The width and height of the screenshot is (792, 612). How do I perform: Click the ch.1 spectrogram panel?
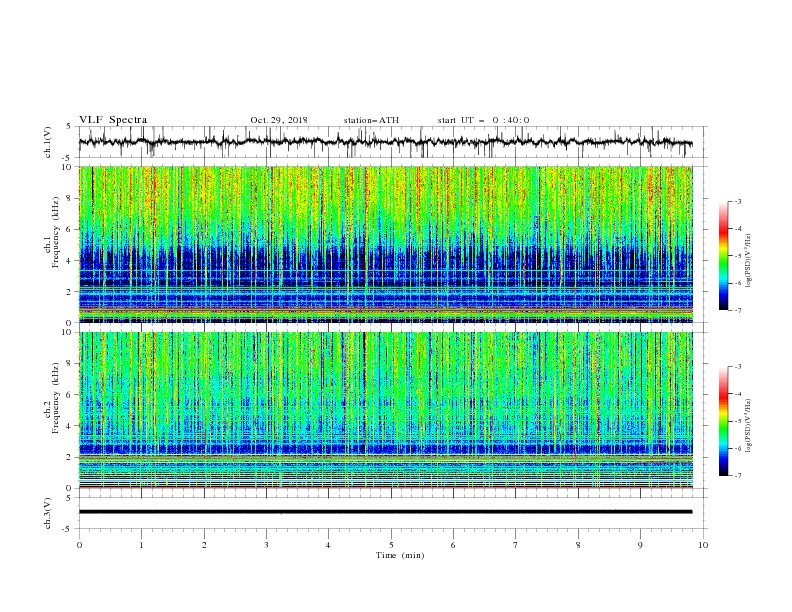[x=385, y=244]
